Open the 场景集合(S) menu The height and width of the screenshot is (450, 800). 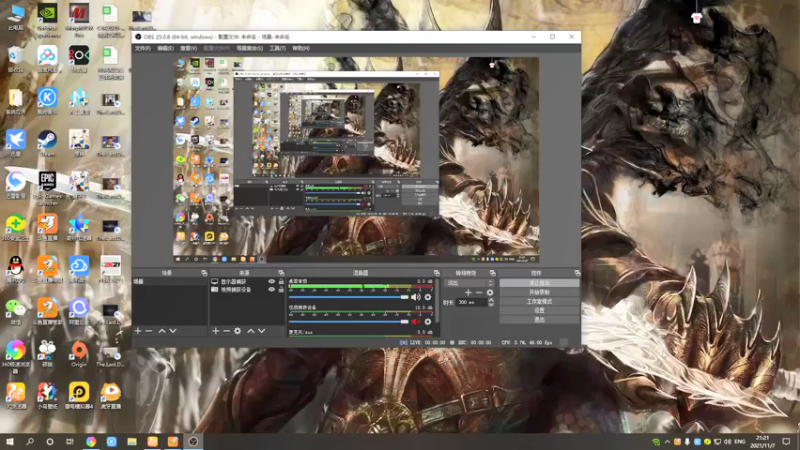point(249,48)
